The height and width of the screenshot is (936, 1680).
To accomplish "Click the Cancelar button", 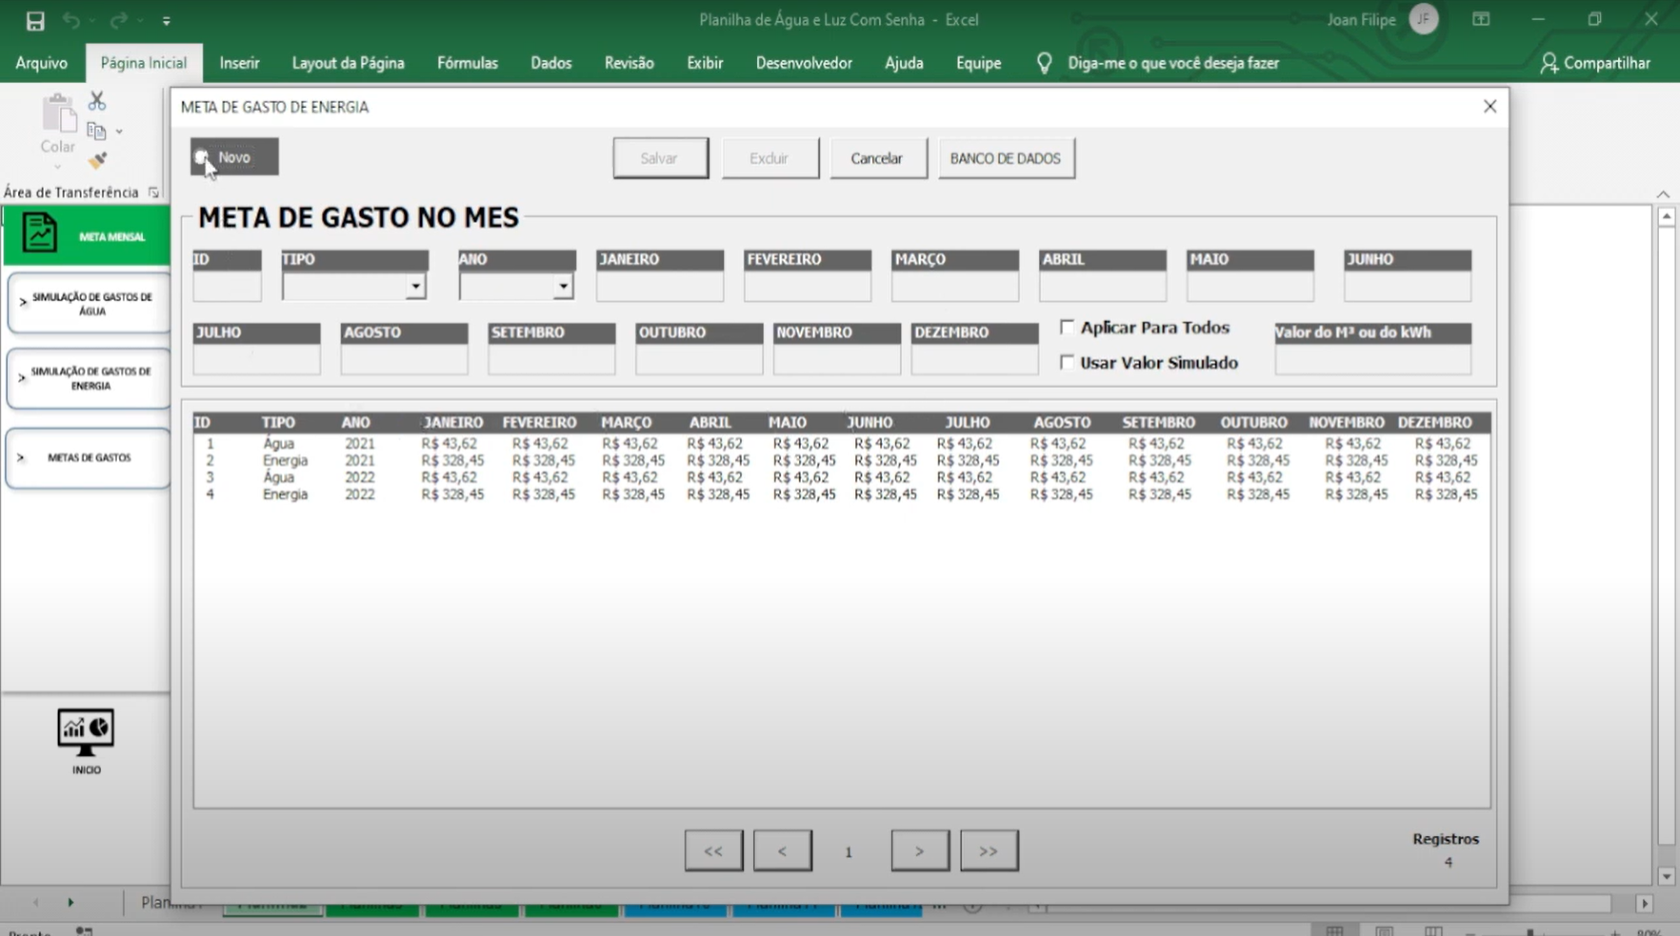I will click(x=877, y=158).
